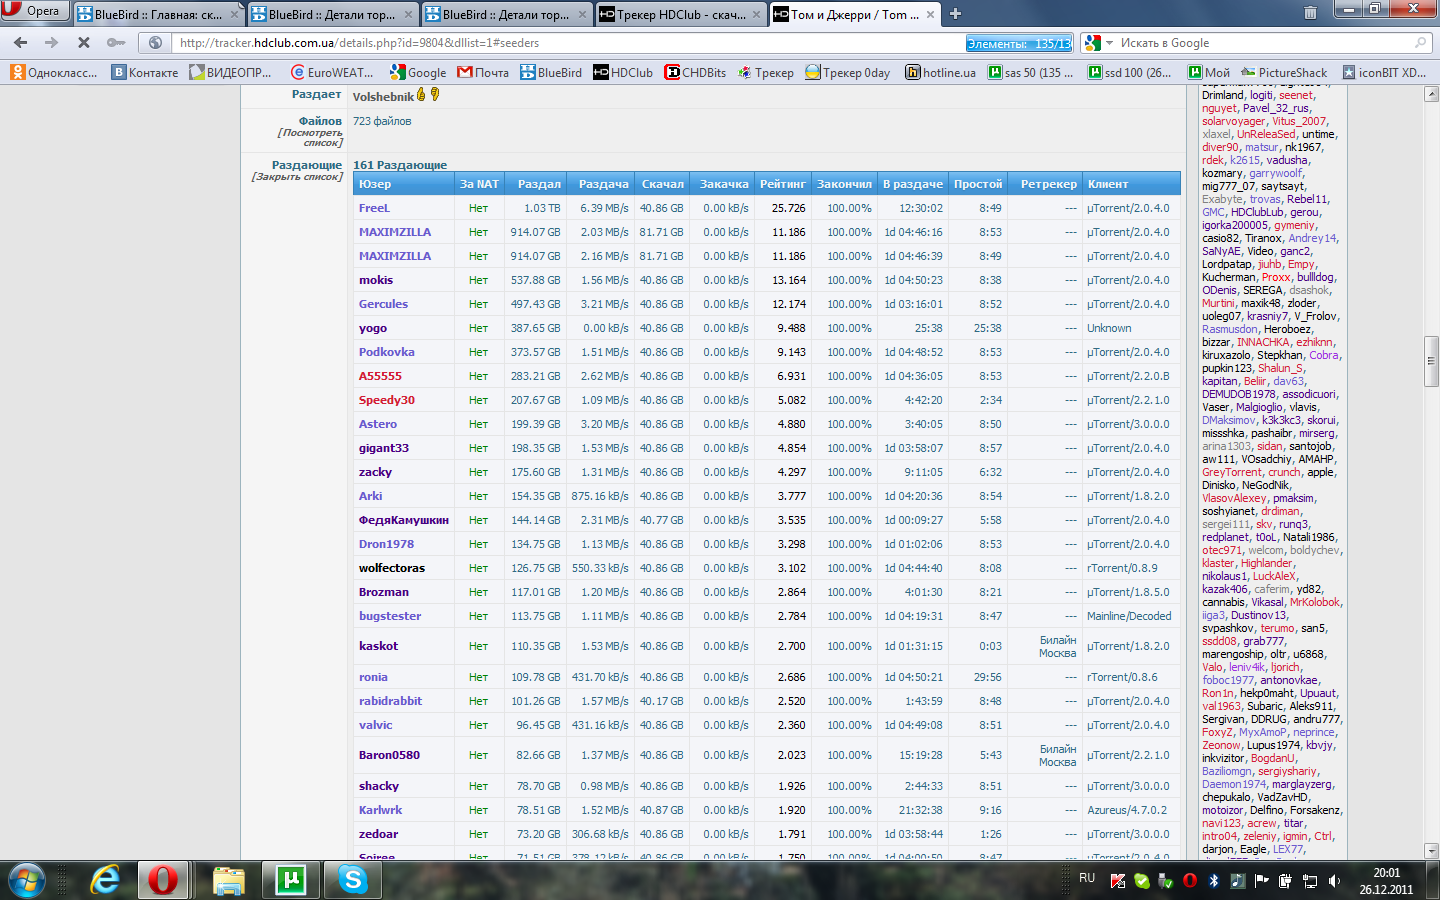Open the CHDBits bookmark
This screenshot has width=1440, height=900.
point(696,72)
